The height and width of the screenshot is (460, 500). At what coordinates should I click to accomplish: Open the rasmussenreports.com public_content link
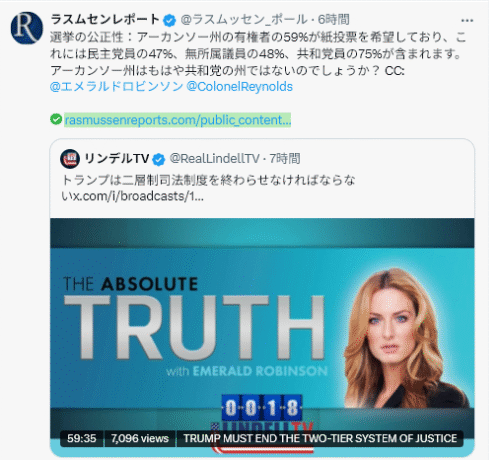tap(178, 120)
